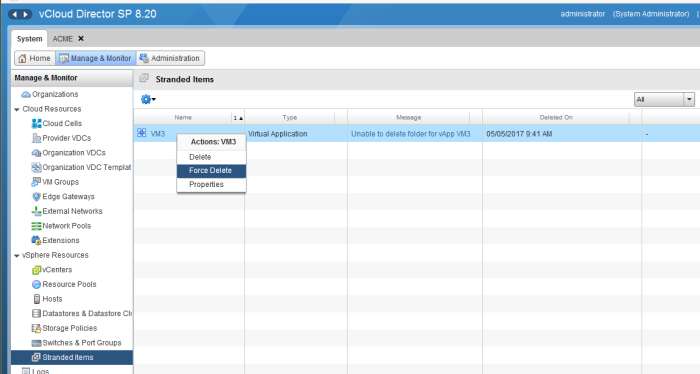700x374 pixels.
Task: Click the forward navigation arrow
Action: click(x=25, y=14)
